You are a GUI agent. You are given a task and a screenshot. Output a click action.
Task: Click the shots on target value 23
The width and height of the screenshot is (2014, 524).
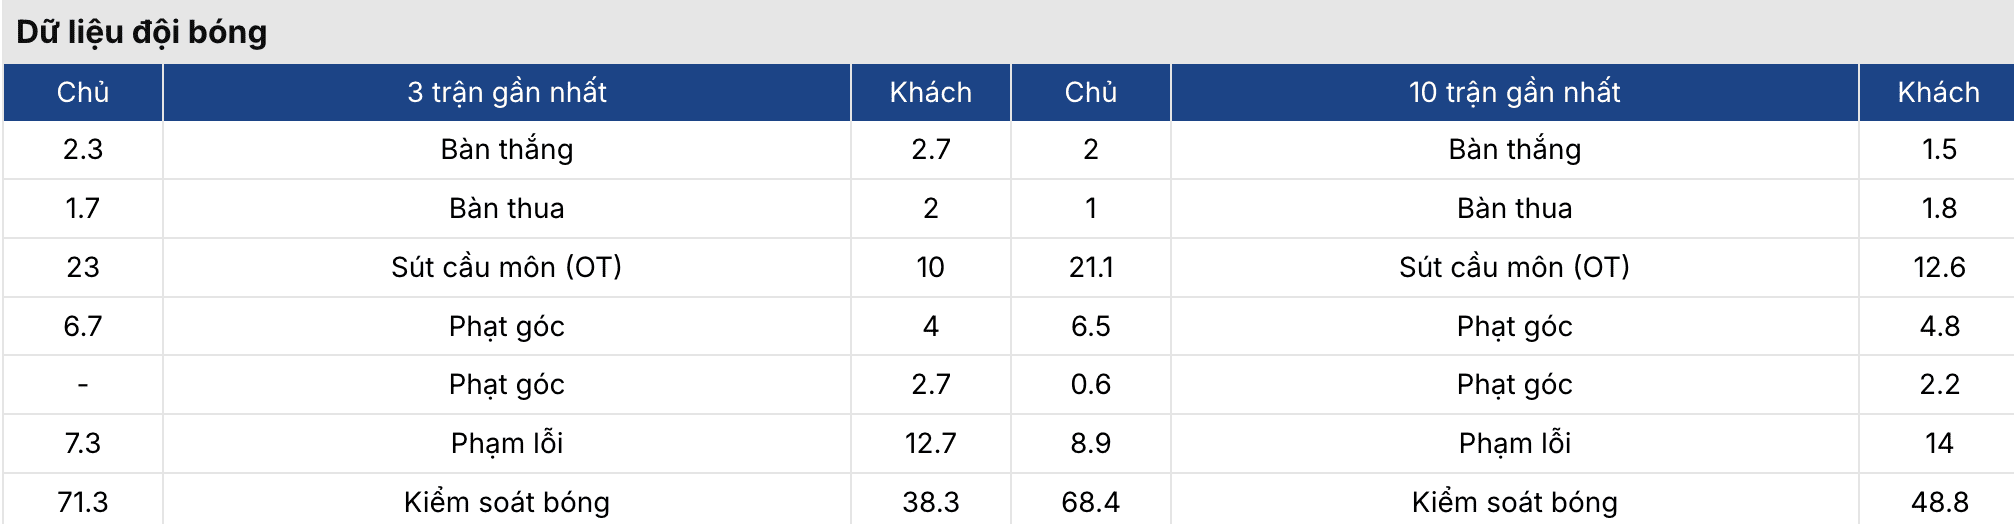pos(83,267)
